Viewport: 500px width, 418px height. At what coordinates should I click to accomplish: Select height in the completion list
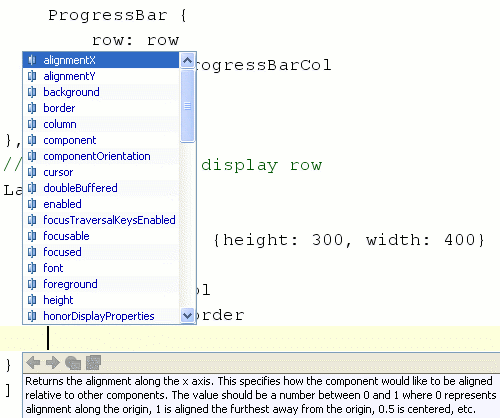(x=101, y=300)
